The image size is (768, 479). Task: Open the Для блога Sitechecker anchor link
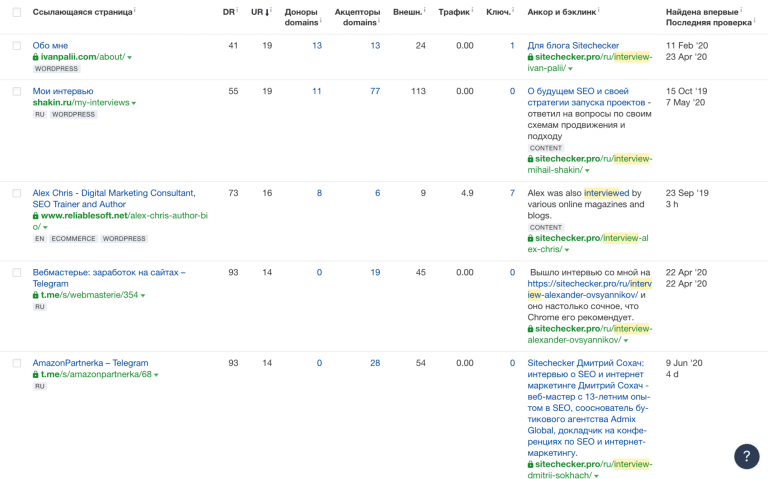tap(573, 46)
